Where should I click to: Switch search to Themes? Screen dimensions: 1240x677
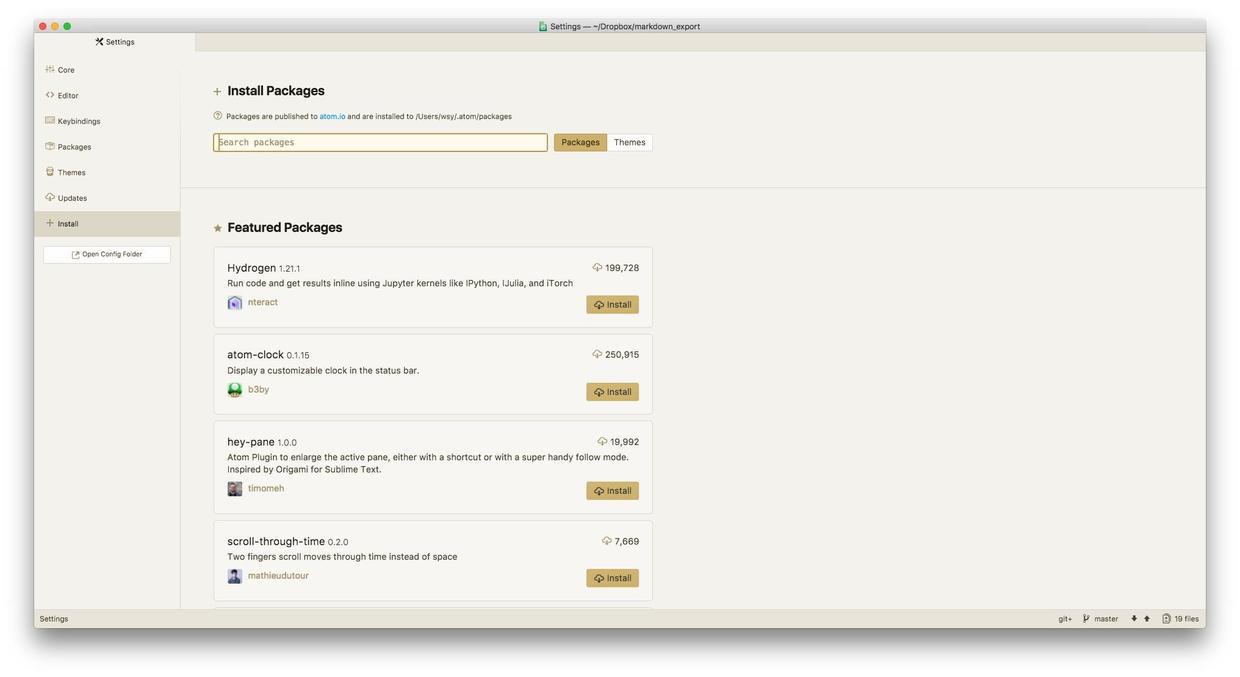pyautogui.click(x=629, y=143)
